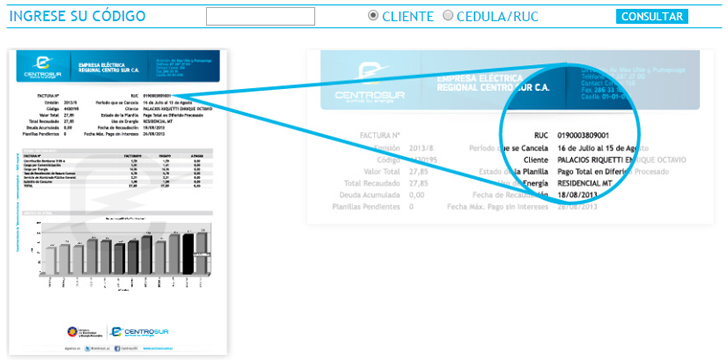The height and width of the screenshot is (362, 728).
Task: Click the CONSULTAR button
Action: pos(652,16)
